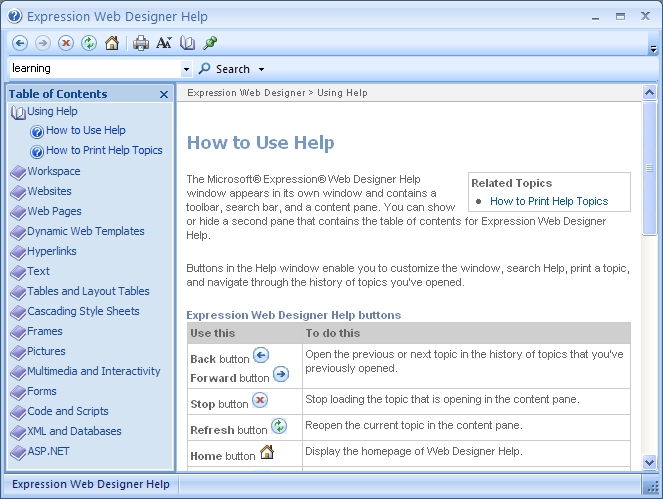Click the status bar 'Expression Web Designer Help' text
Viewport: 663px width, 499px height.
tap(91, 484)
